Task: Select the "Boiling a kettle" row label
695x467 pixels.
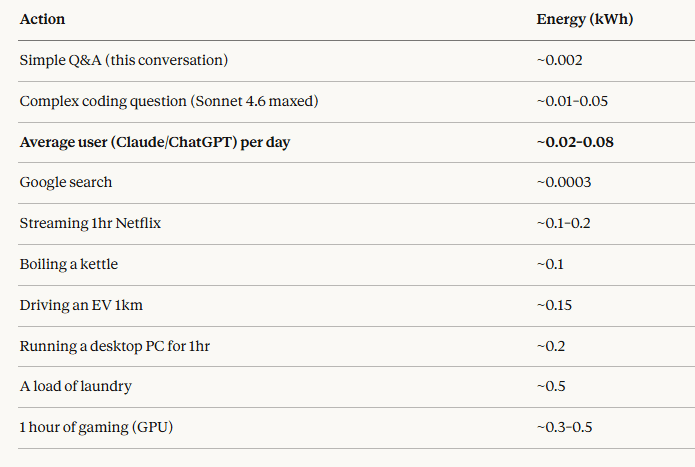Action: [69, 264]
